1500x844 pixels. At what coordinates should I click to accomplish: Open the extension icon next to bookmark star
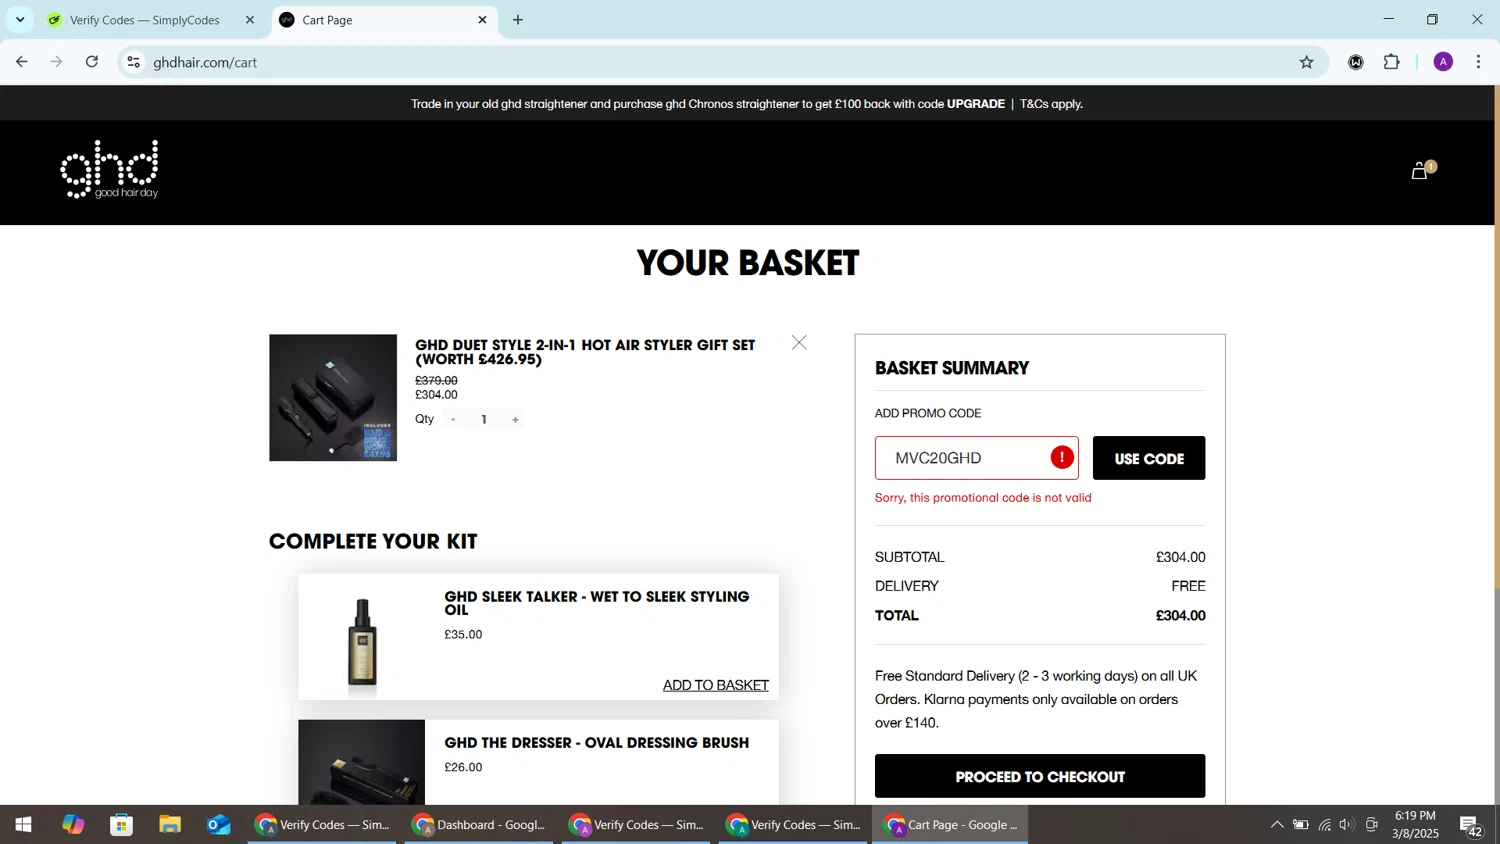[x=1356, y=62]
